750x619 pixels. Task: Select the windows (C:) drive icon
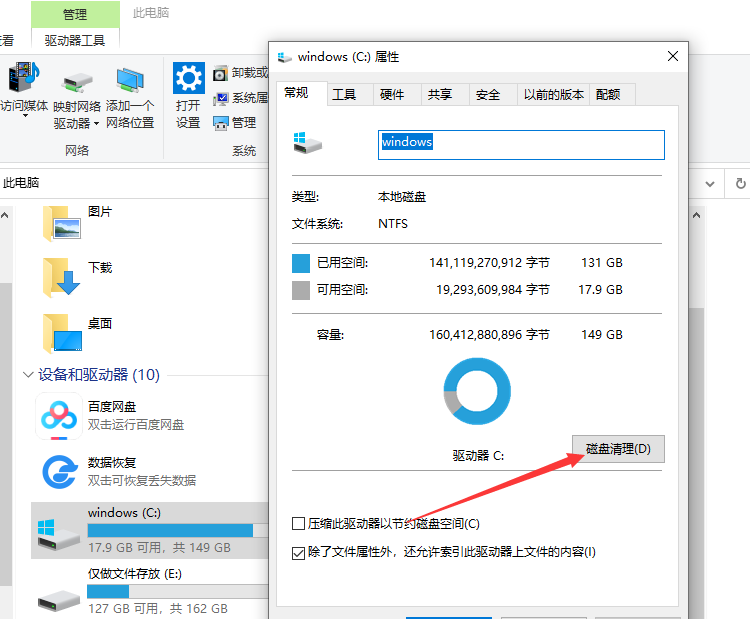click(x=58, y=534)
